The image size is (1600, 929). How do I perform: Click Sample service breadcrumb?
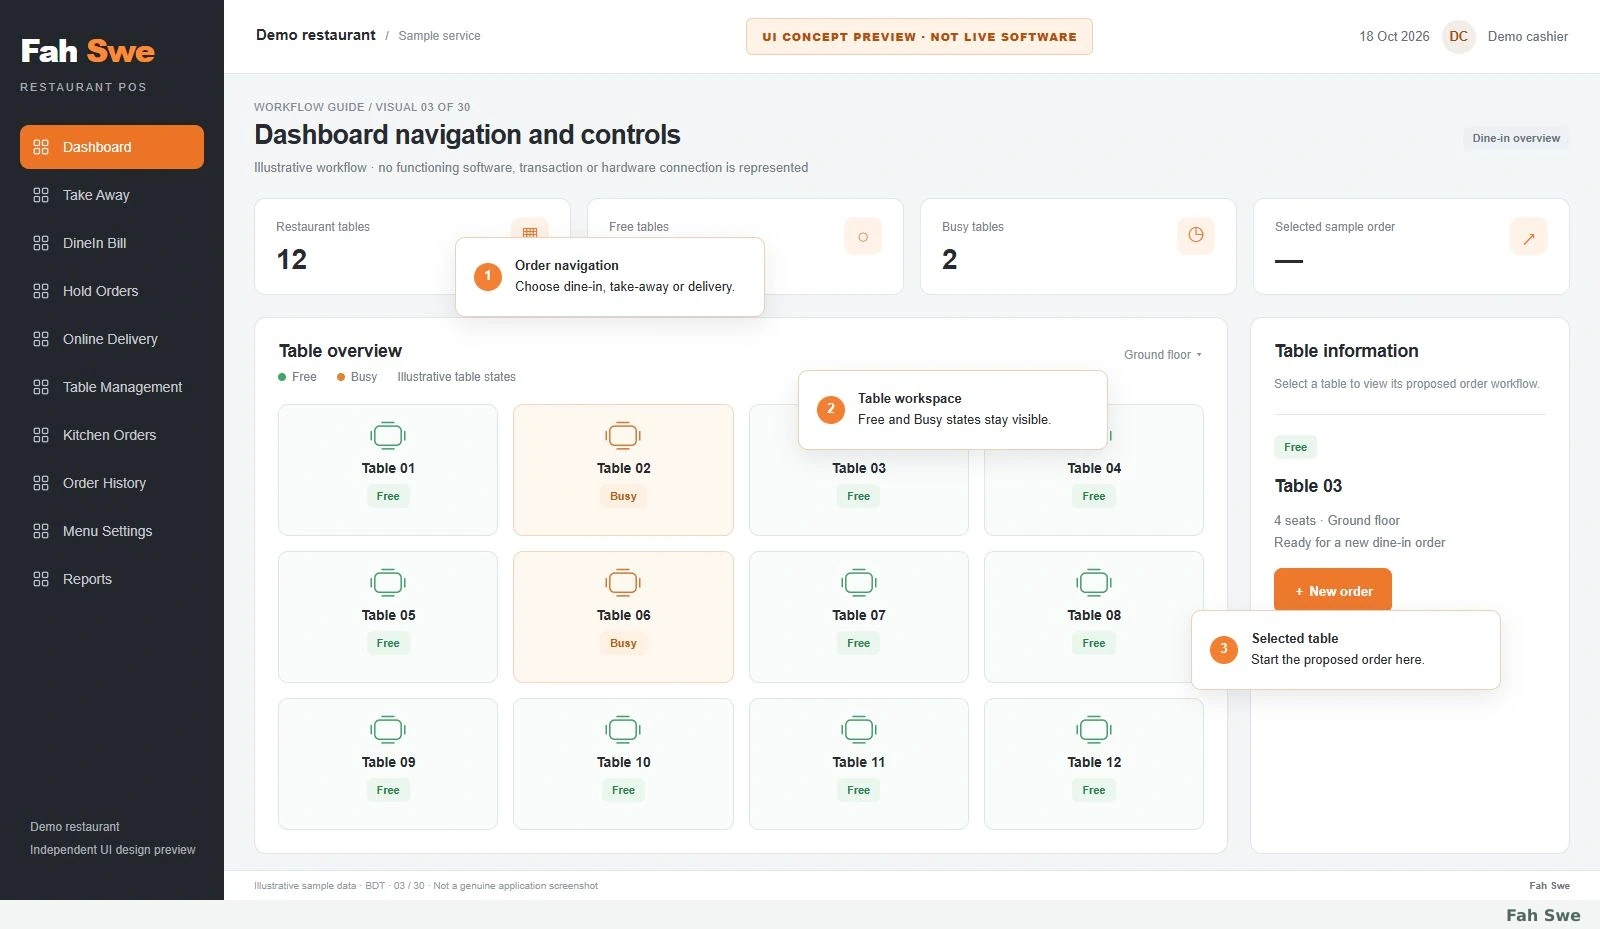pos(439,36)
